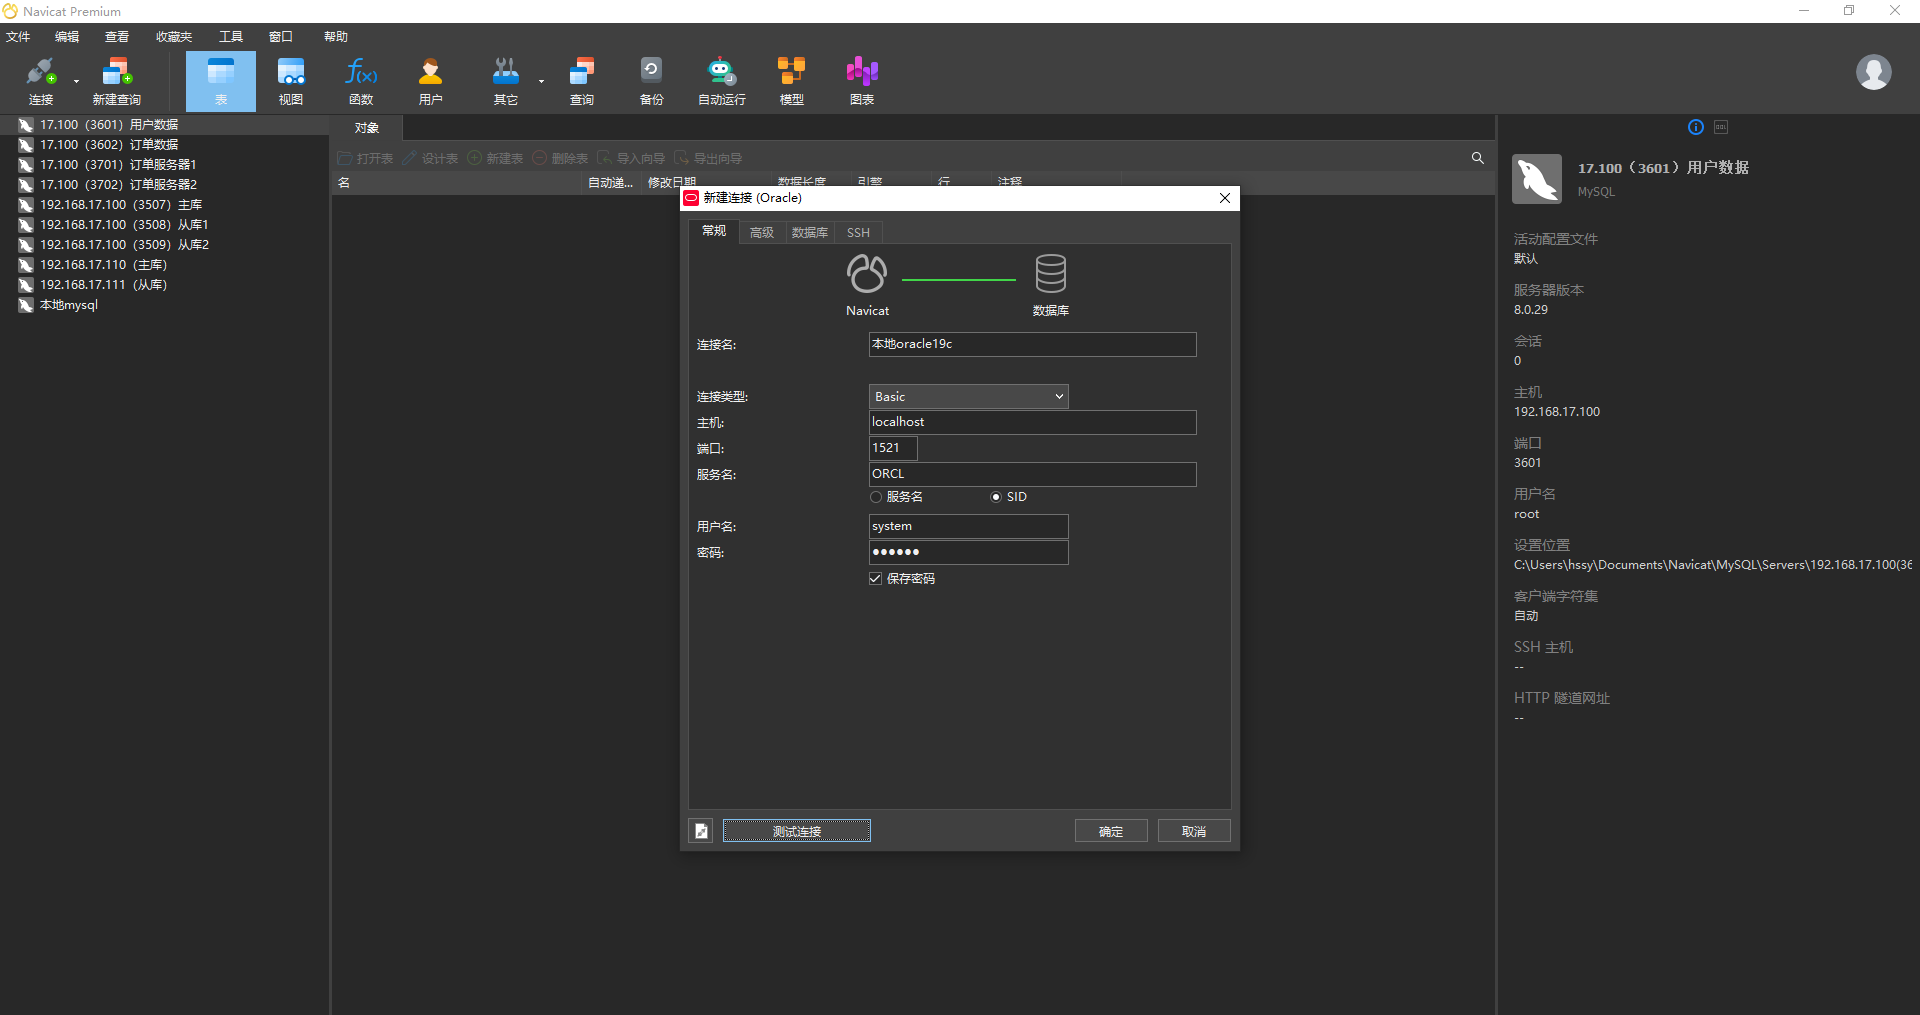The width and height of the screenshot is (1920, 1015).
Task: Open the dropdown arrow beside 连接
Action: coord(76,82)
